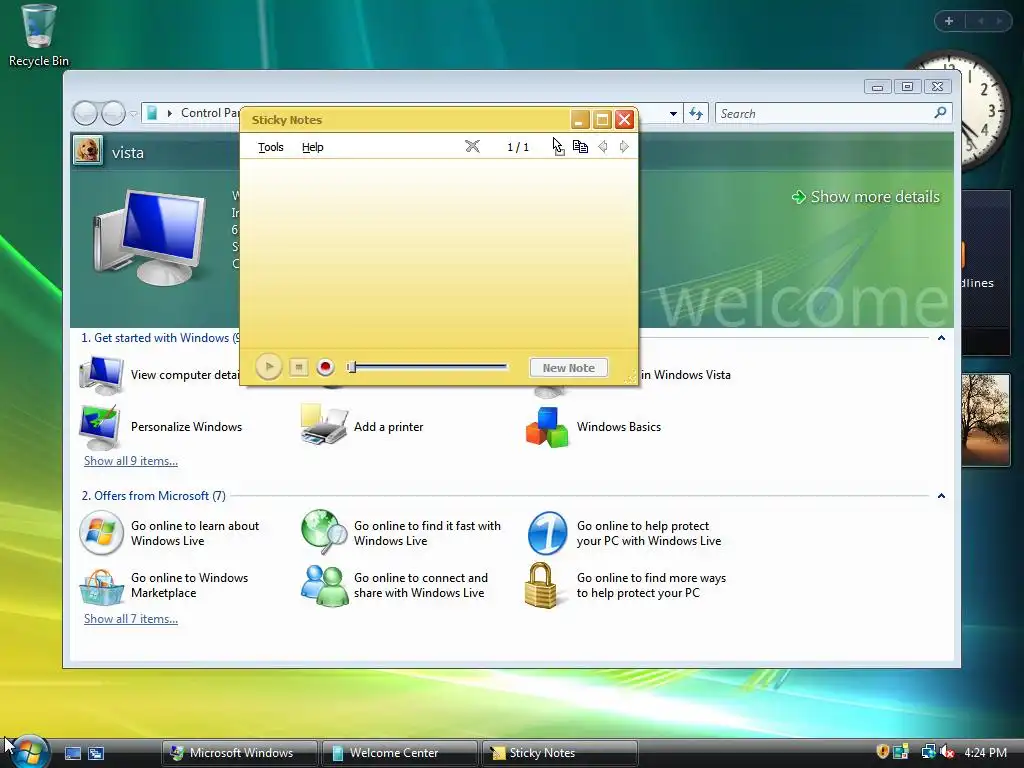Create a New Note
1024x768 pixels.
[x=568, y=368]
